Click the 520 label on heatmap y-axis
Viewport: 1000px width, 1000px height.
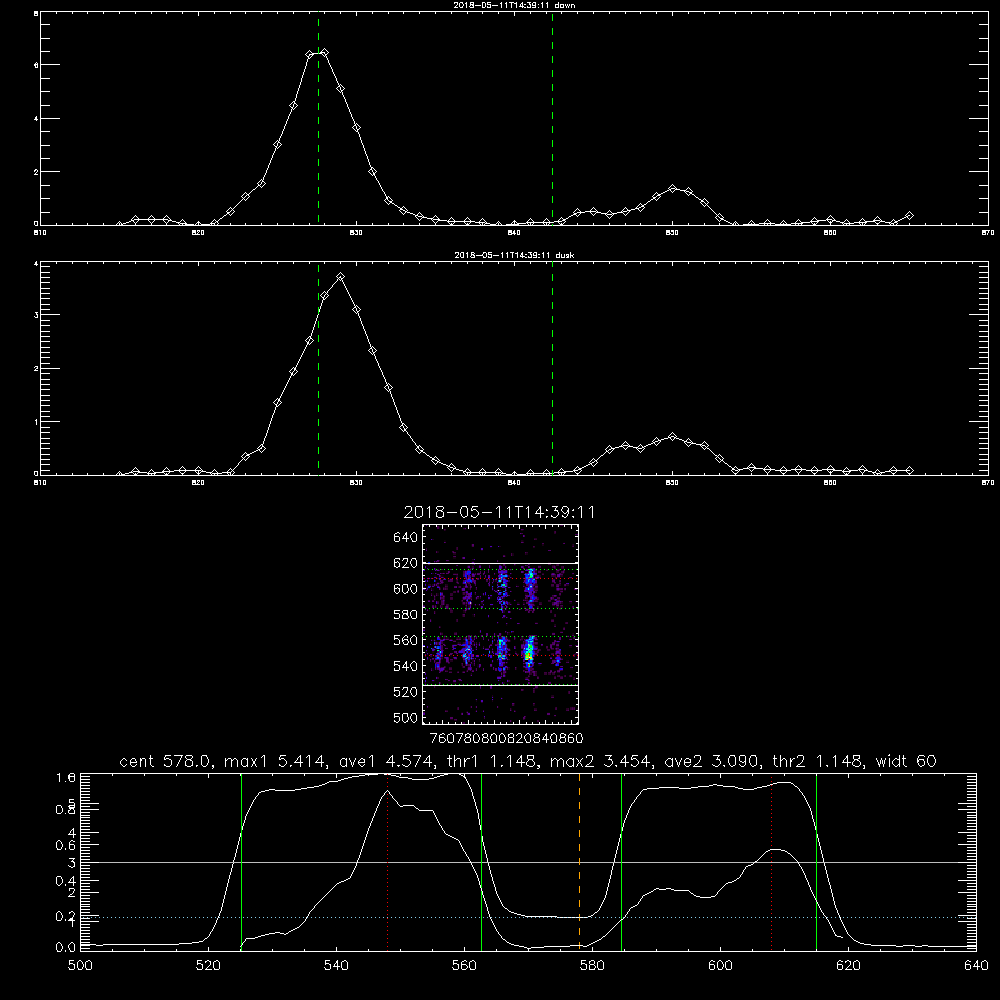pyautogui.click(x=406, y=692)
